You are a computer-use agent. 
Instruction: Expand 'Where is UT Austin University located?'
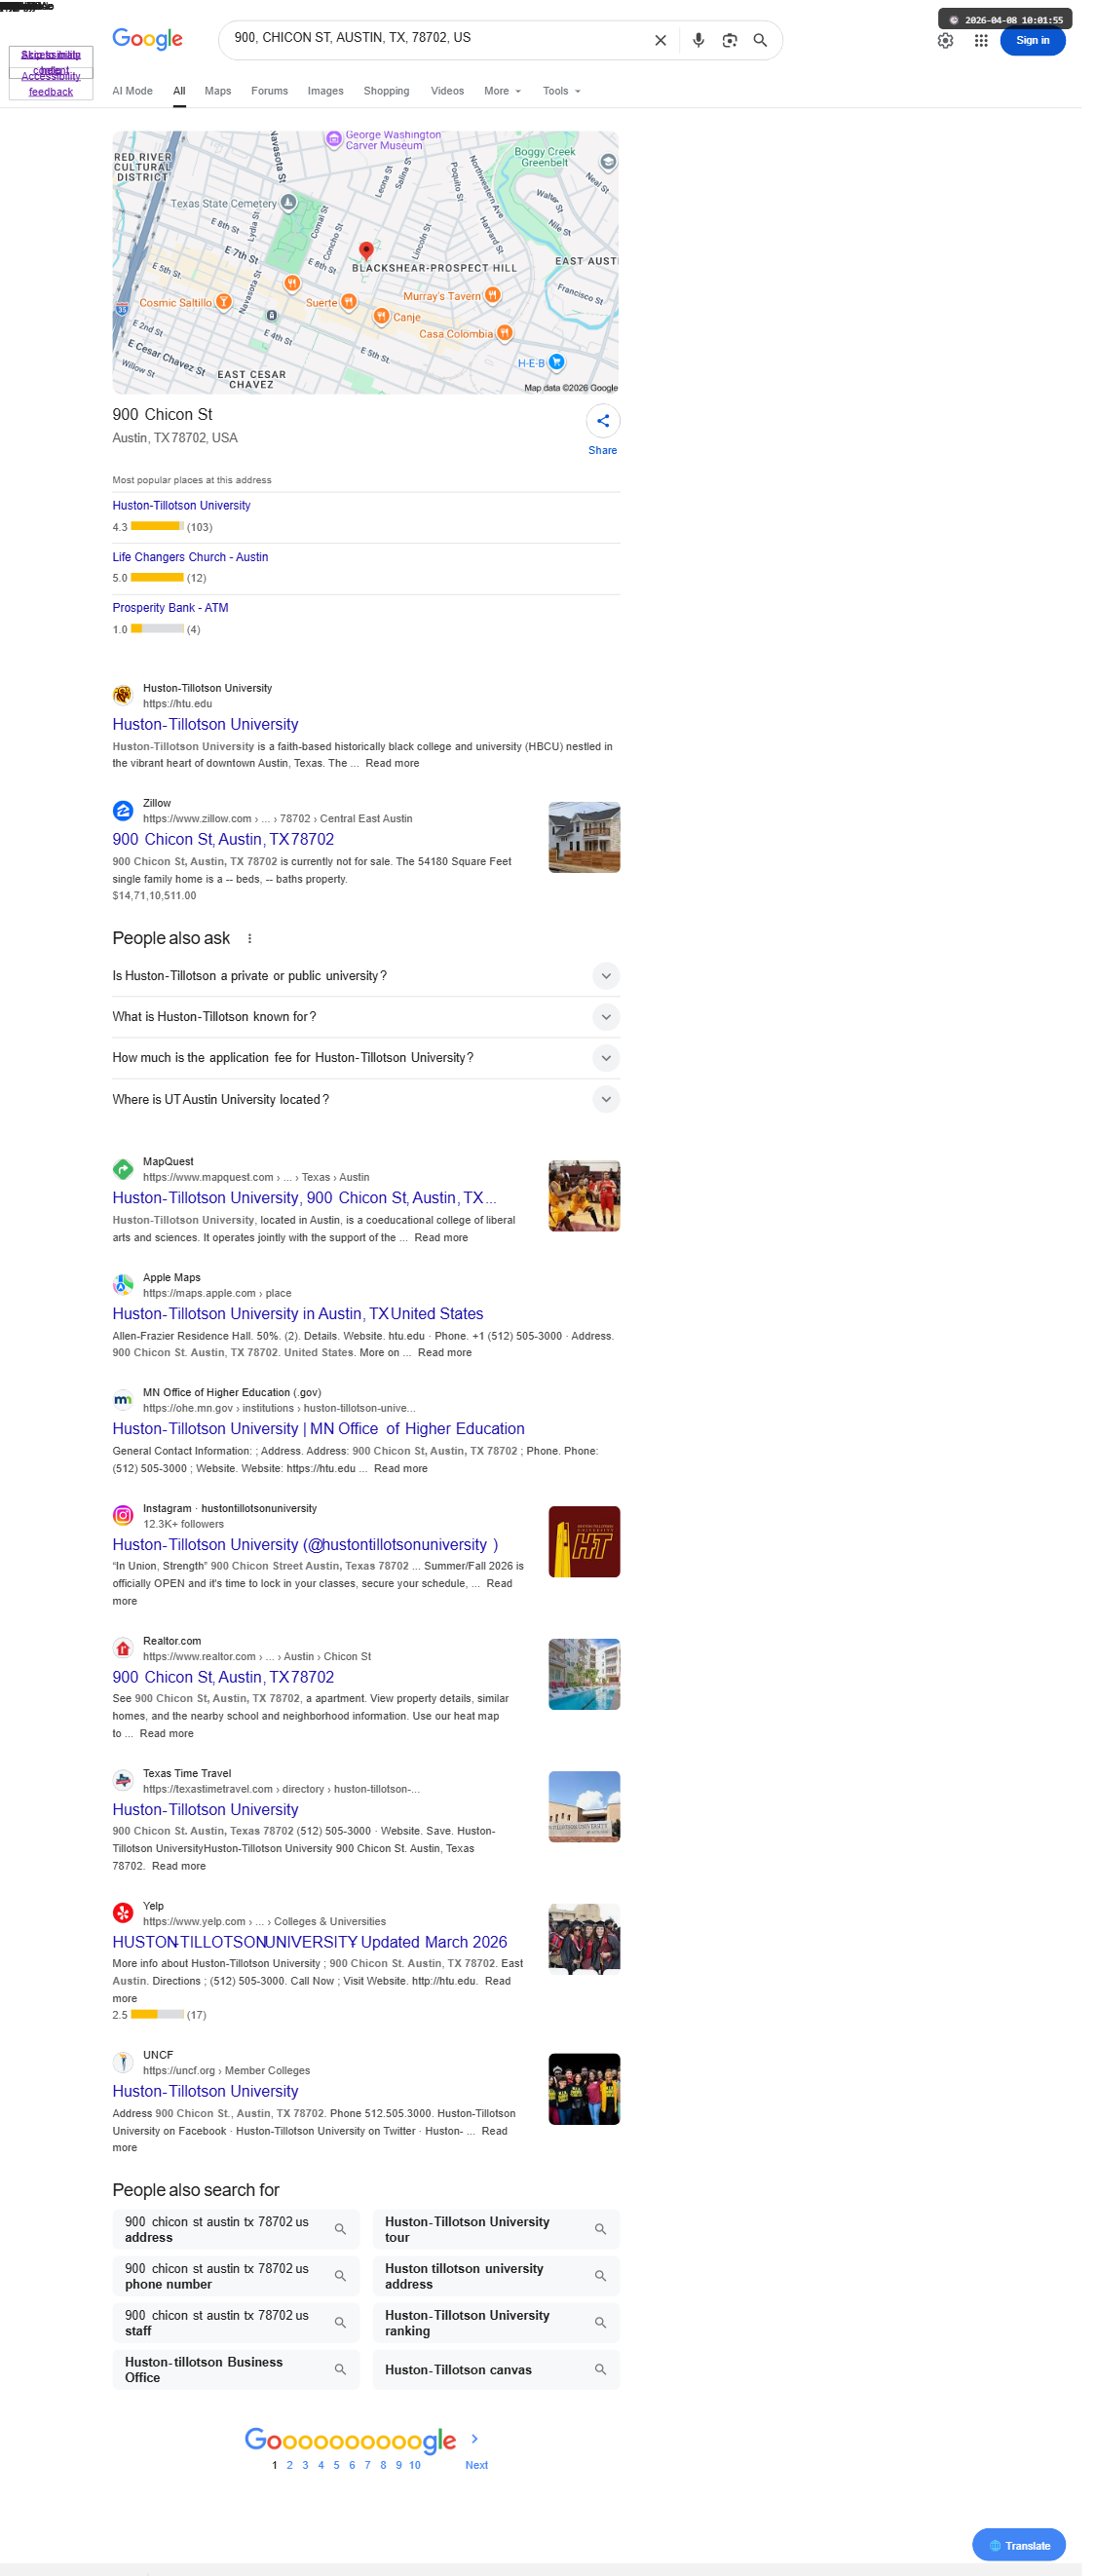click(366, 1099)
